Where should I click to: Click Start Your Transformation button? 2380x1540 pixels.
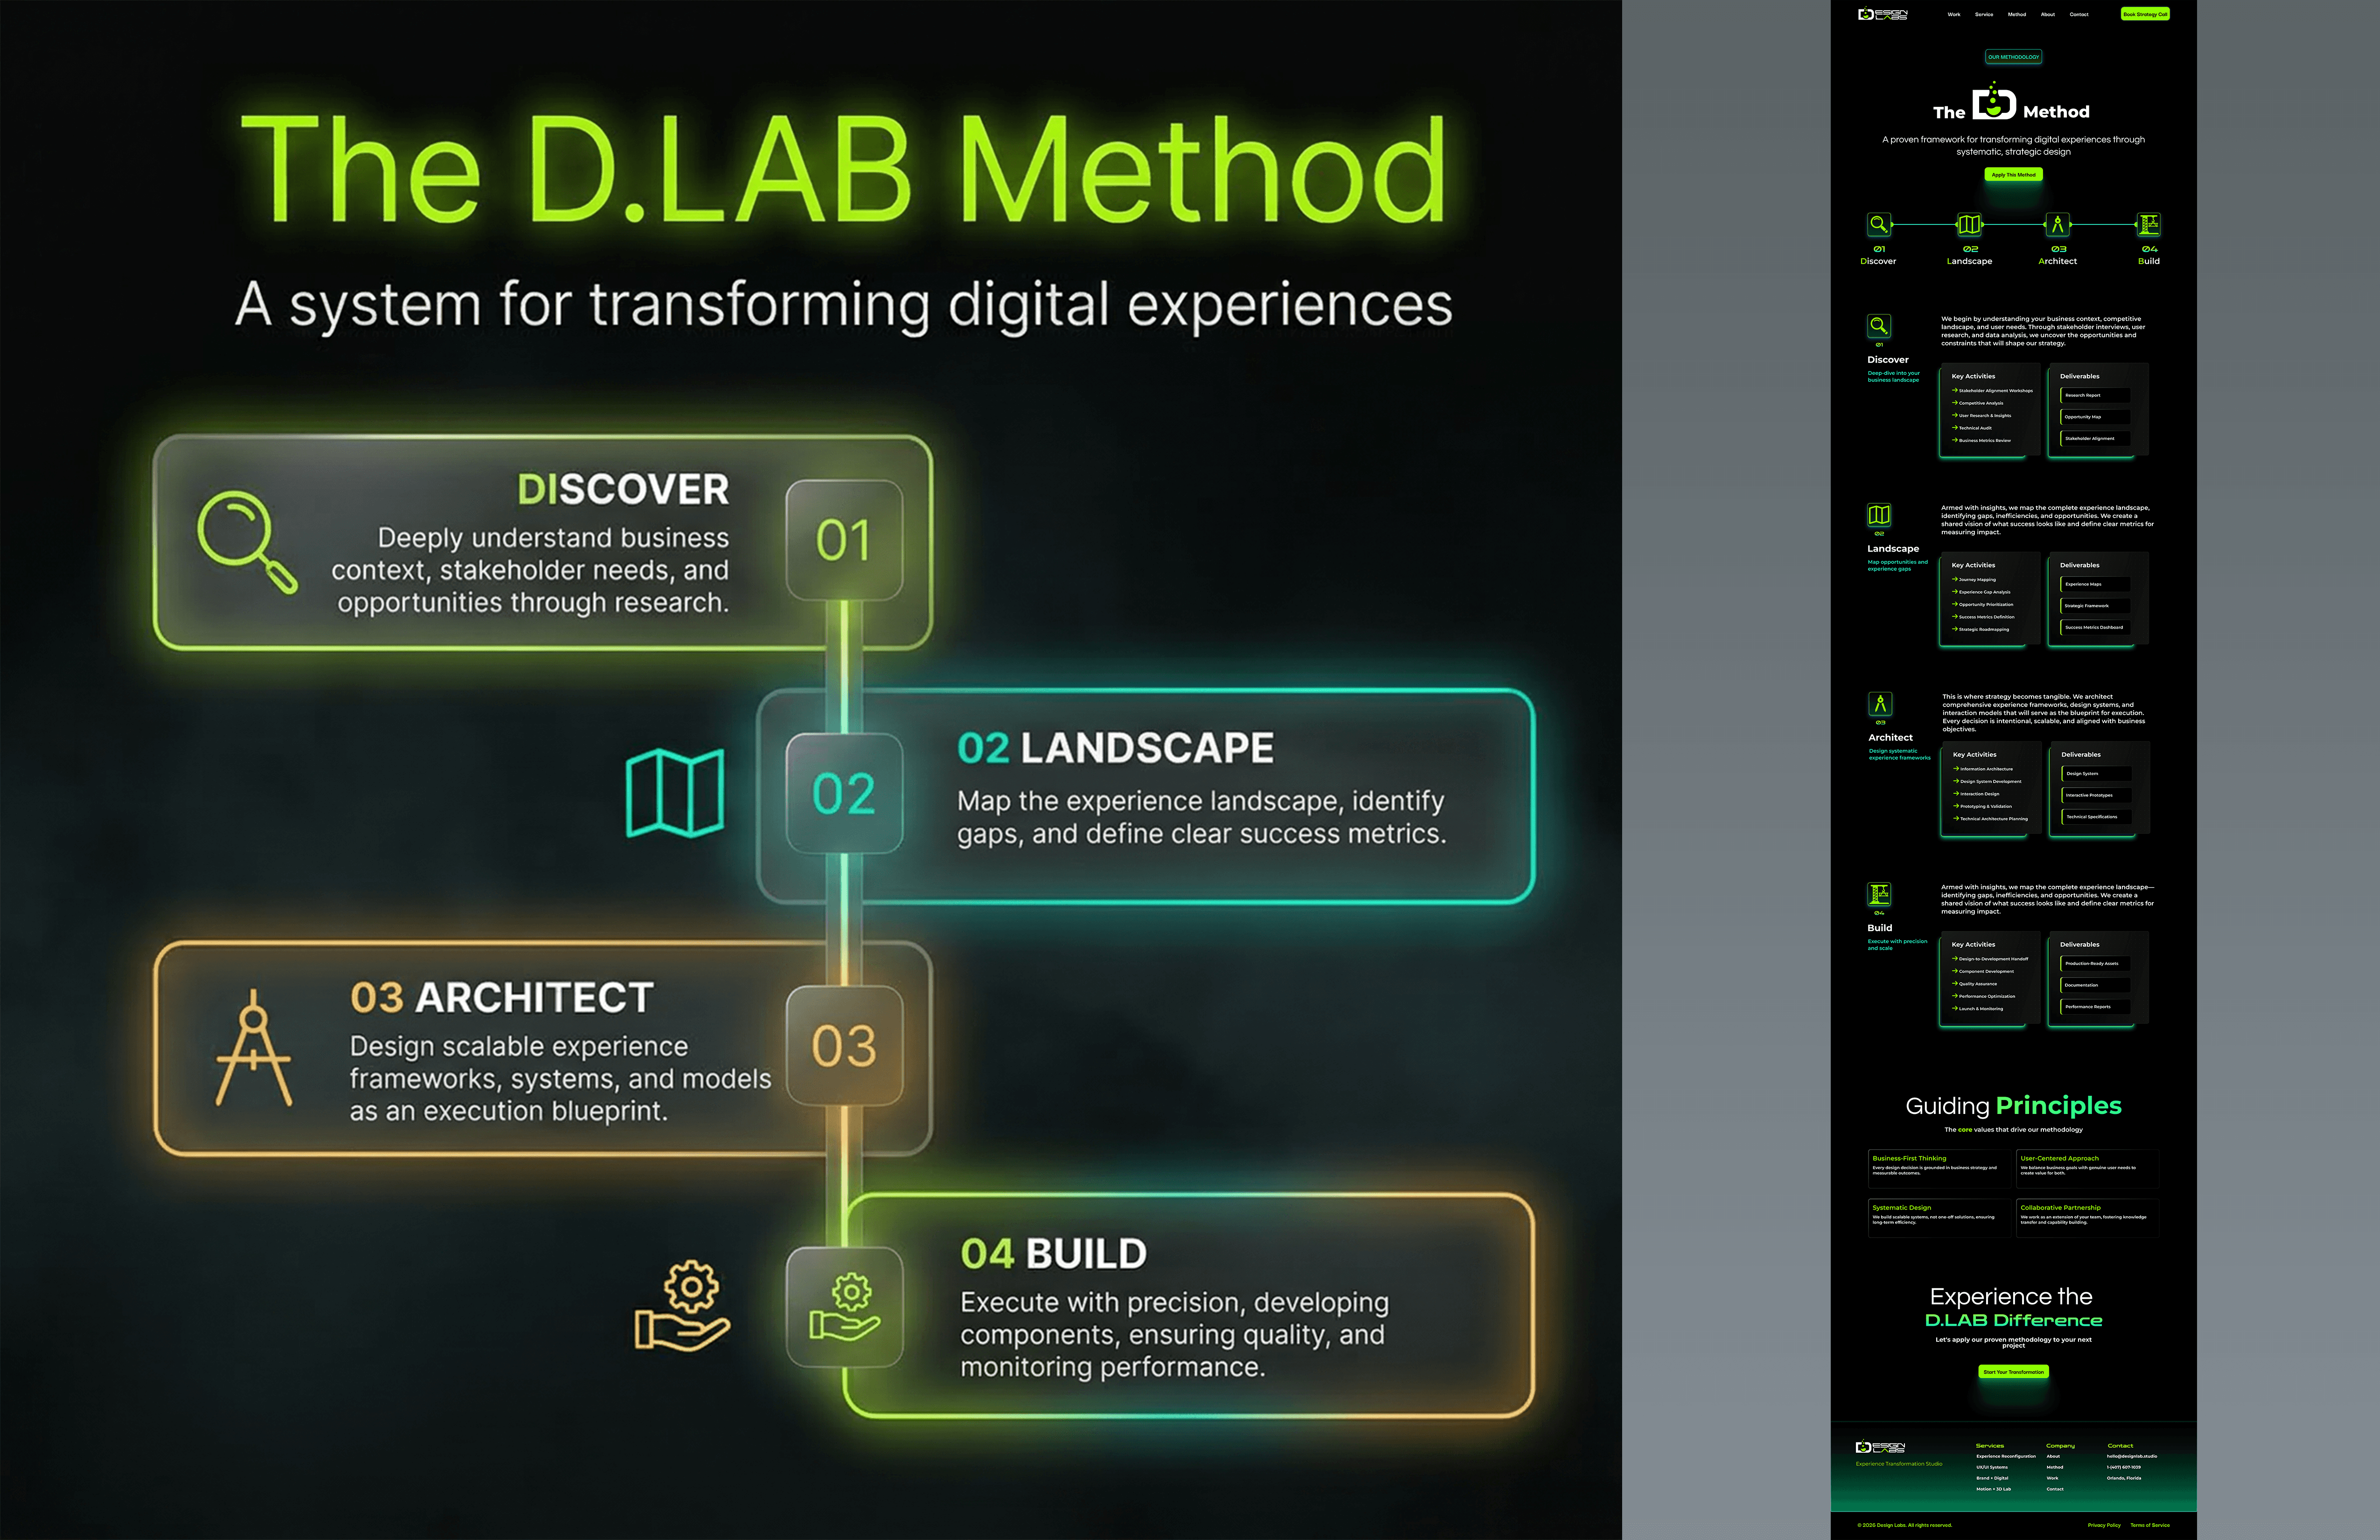tap(2013, 1372)
